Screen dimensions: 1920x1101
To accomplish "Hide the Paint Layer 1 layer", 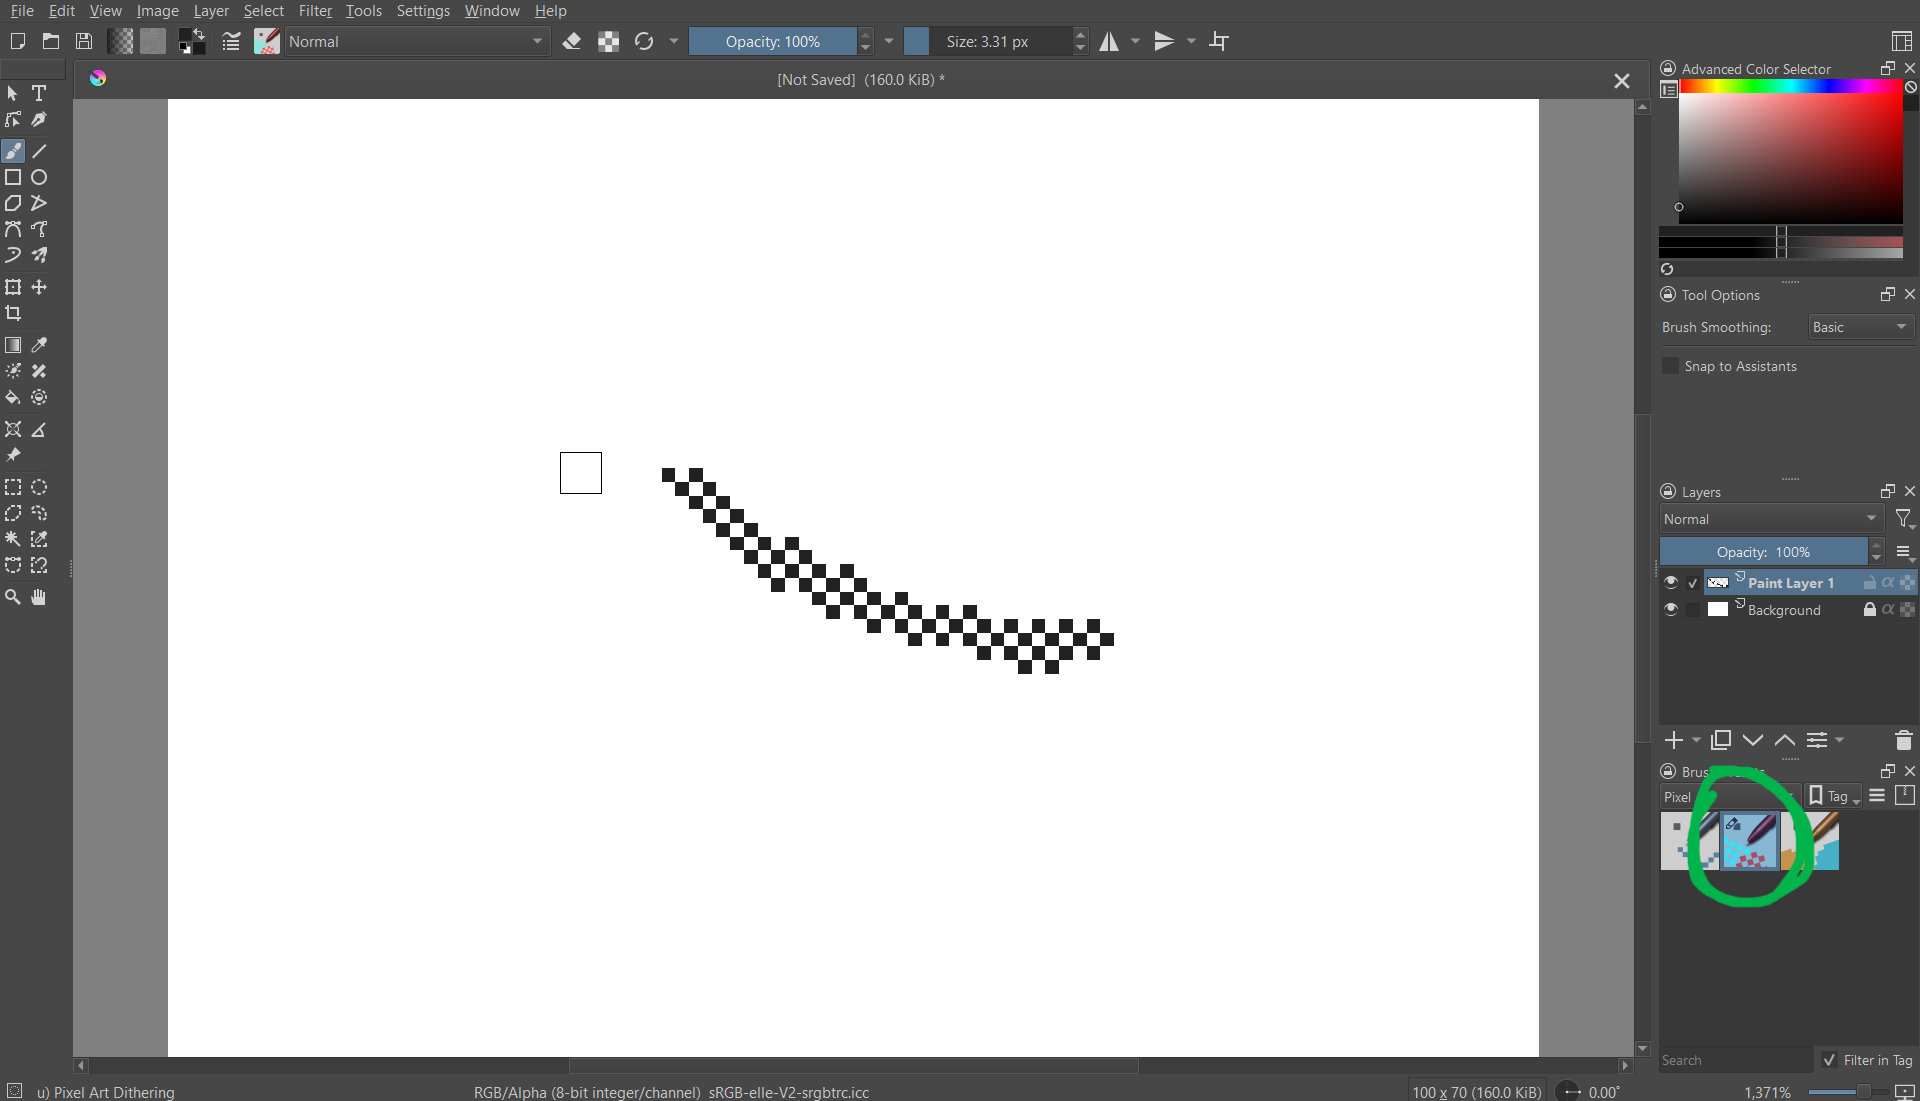I will coord(1671,582).
